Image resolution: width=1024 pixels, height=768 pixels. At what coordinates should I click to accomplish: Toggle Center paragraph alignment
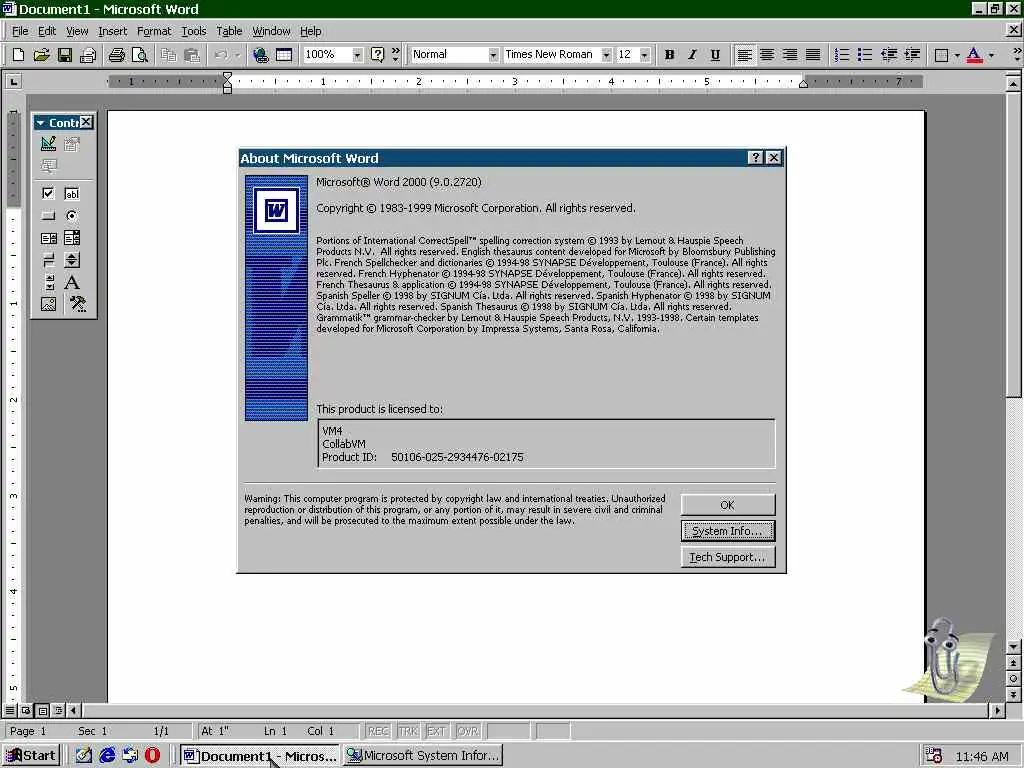click(767, 55)
